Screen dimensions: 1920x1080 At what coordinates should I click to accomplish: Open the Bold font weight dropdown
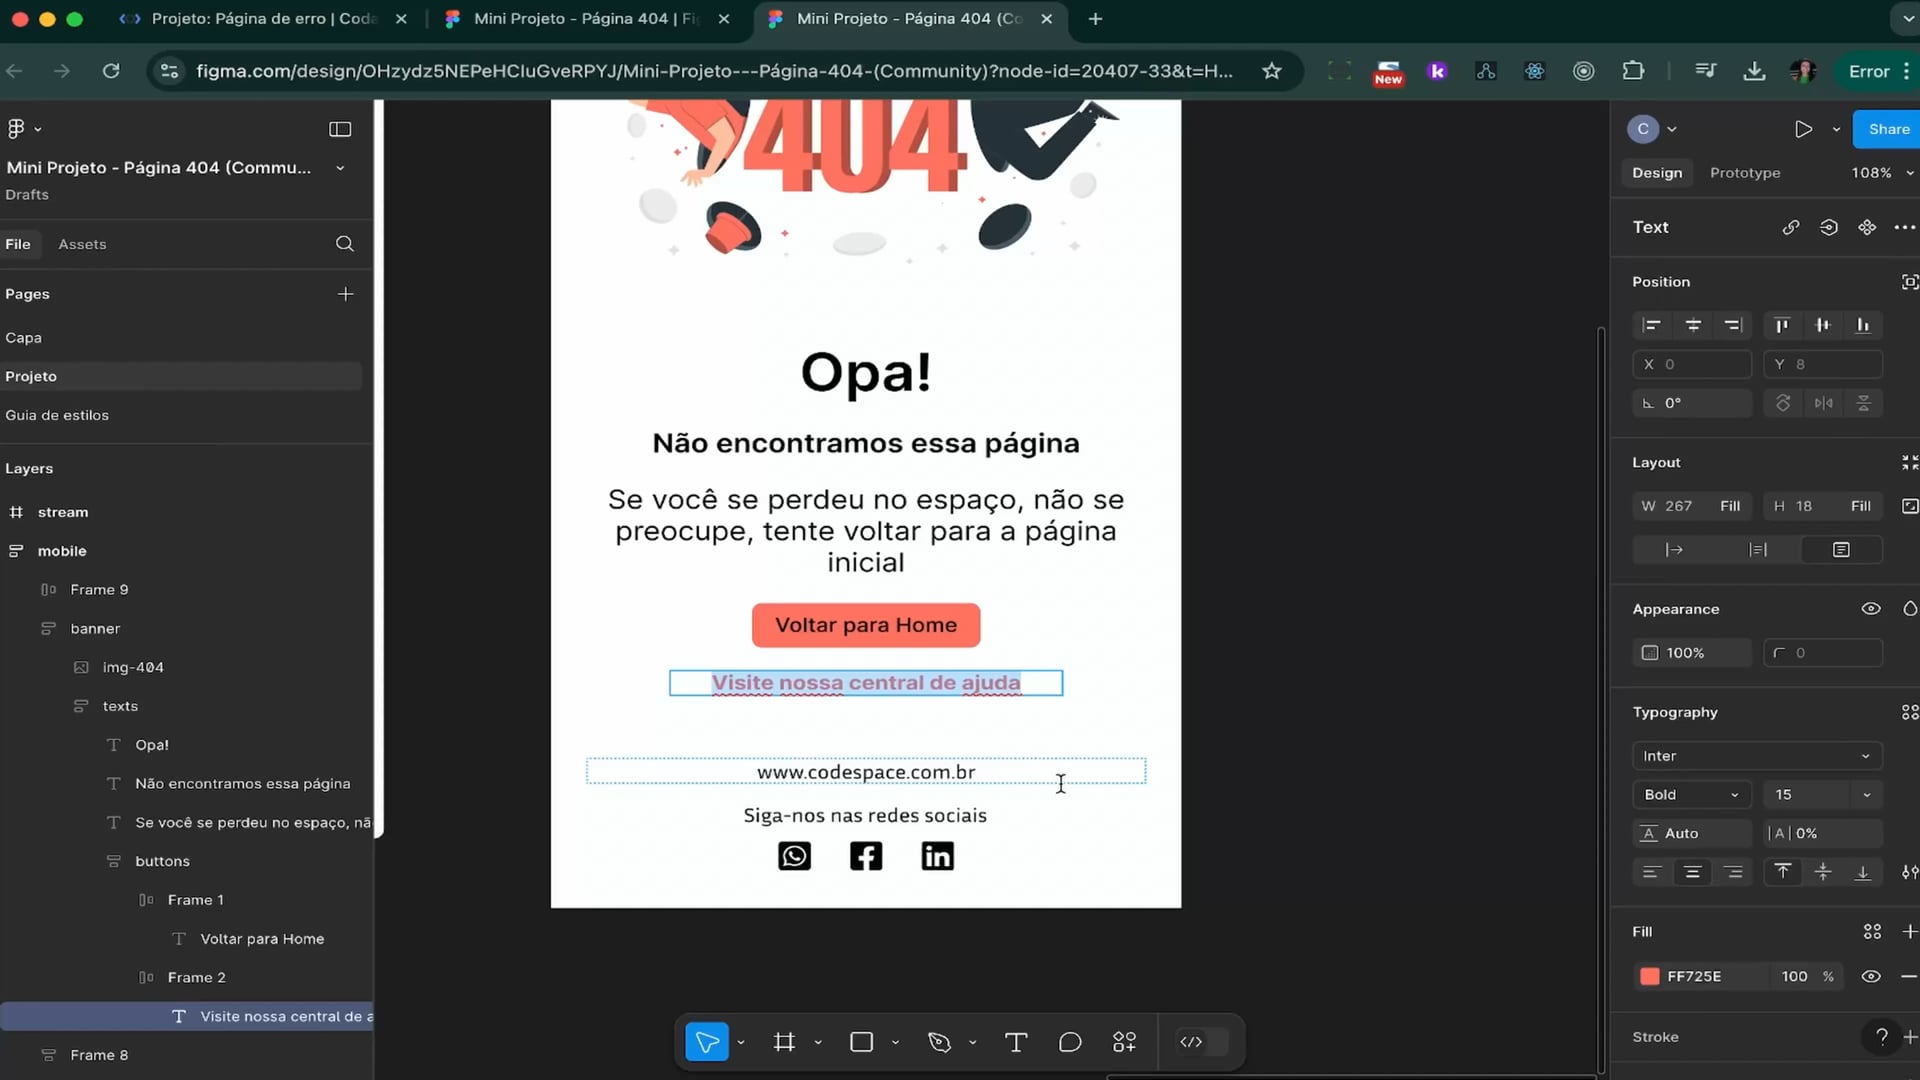(x=1691, y=795)
